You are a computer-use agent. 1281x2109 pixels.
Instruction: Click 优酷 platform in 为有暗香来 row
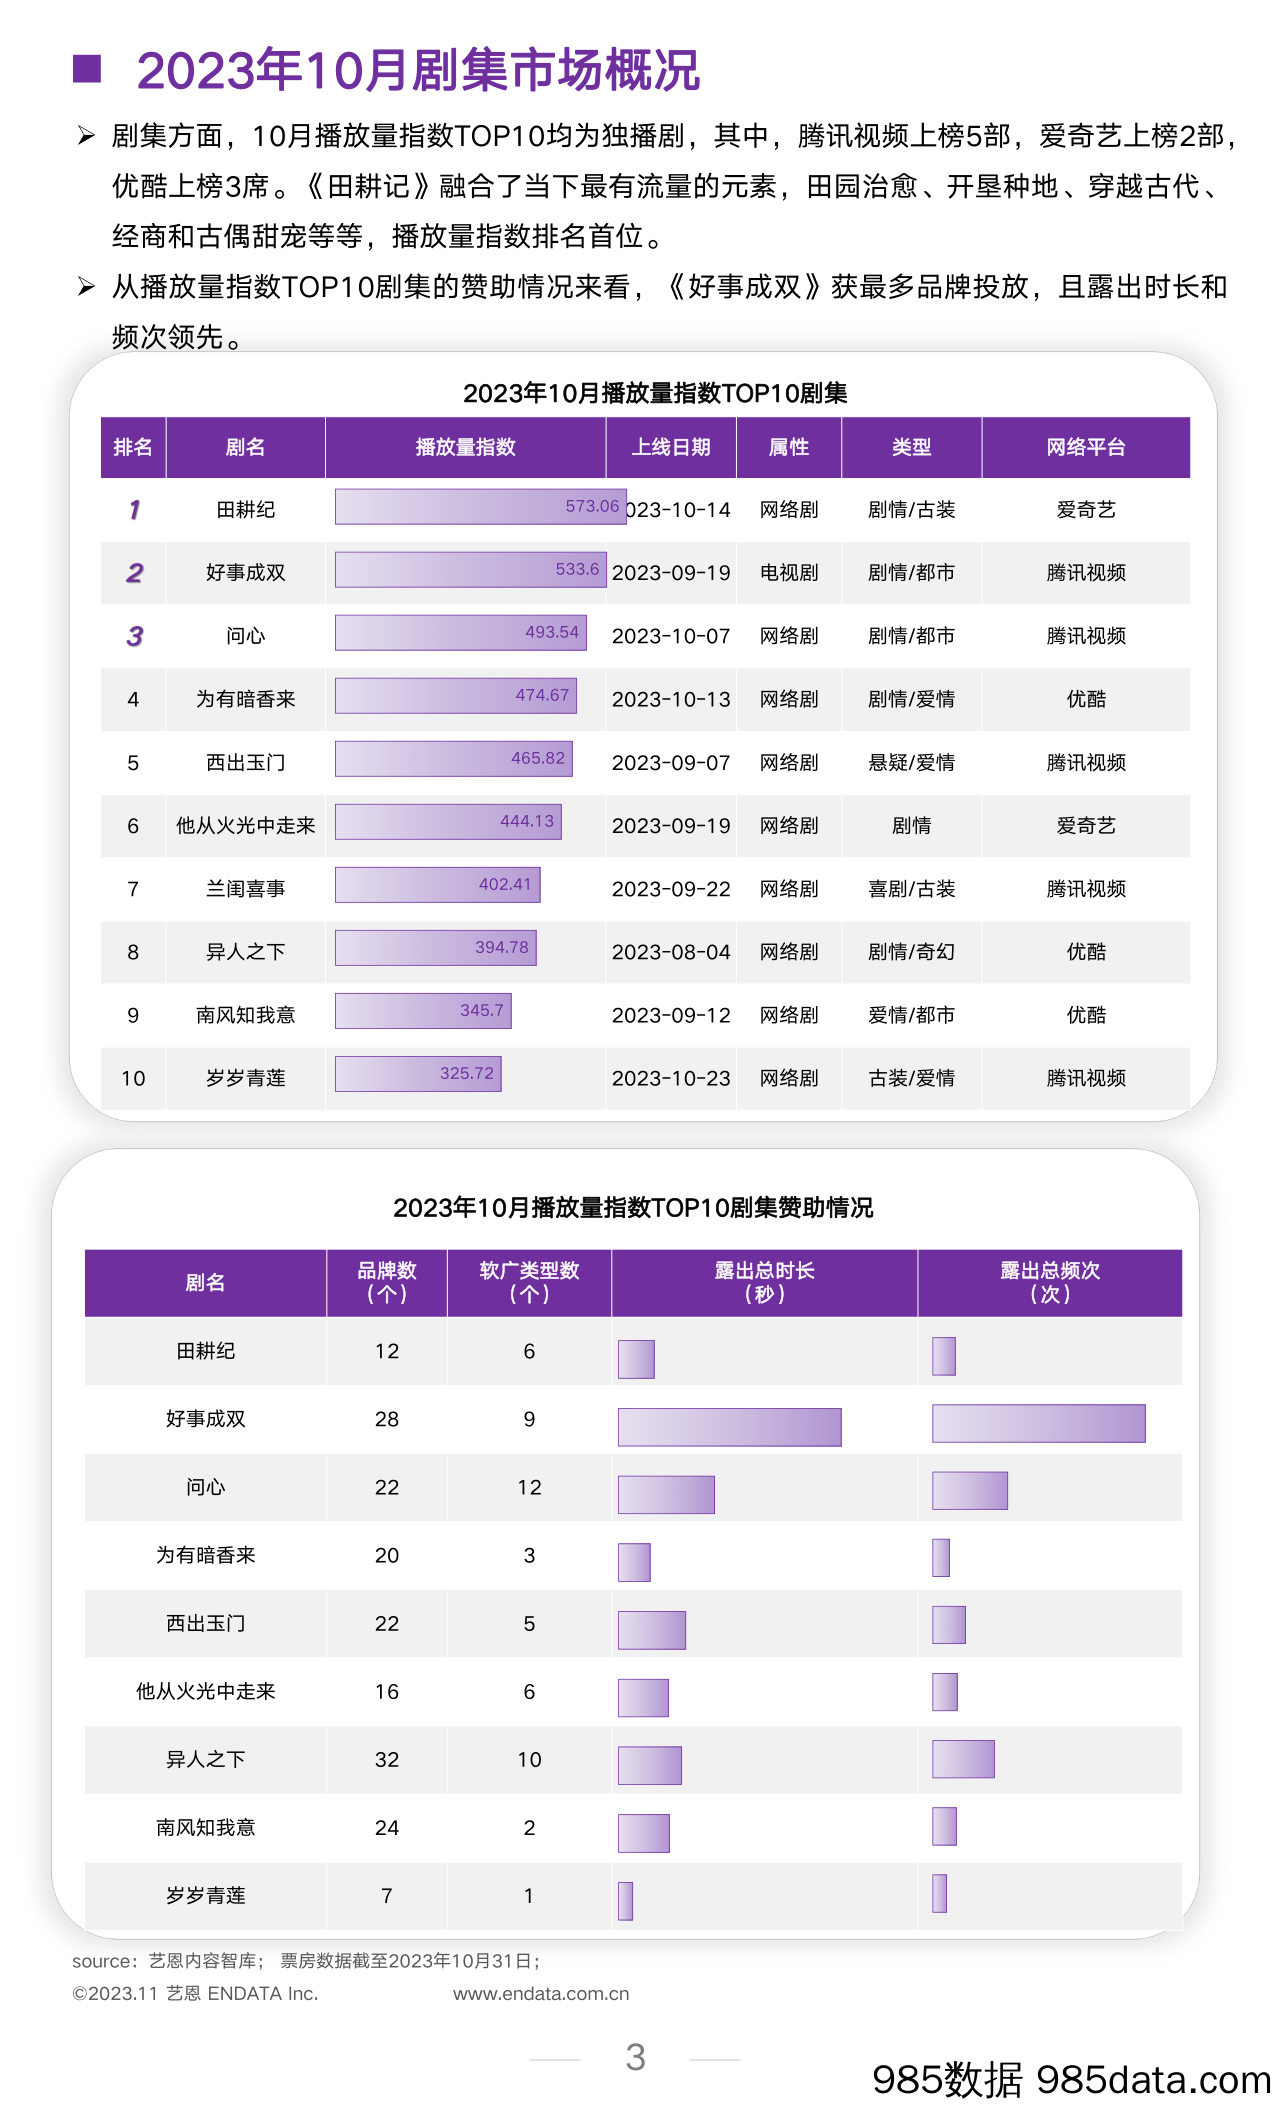pyautogui.click(x=1086, y=699)
